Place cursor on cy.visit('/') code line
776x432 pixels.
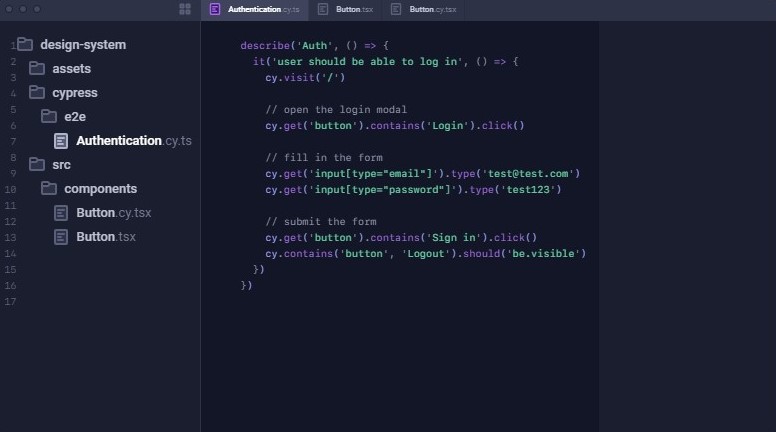point(305,78)
